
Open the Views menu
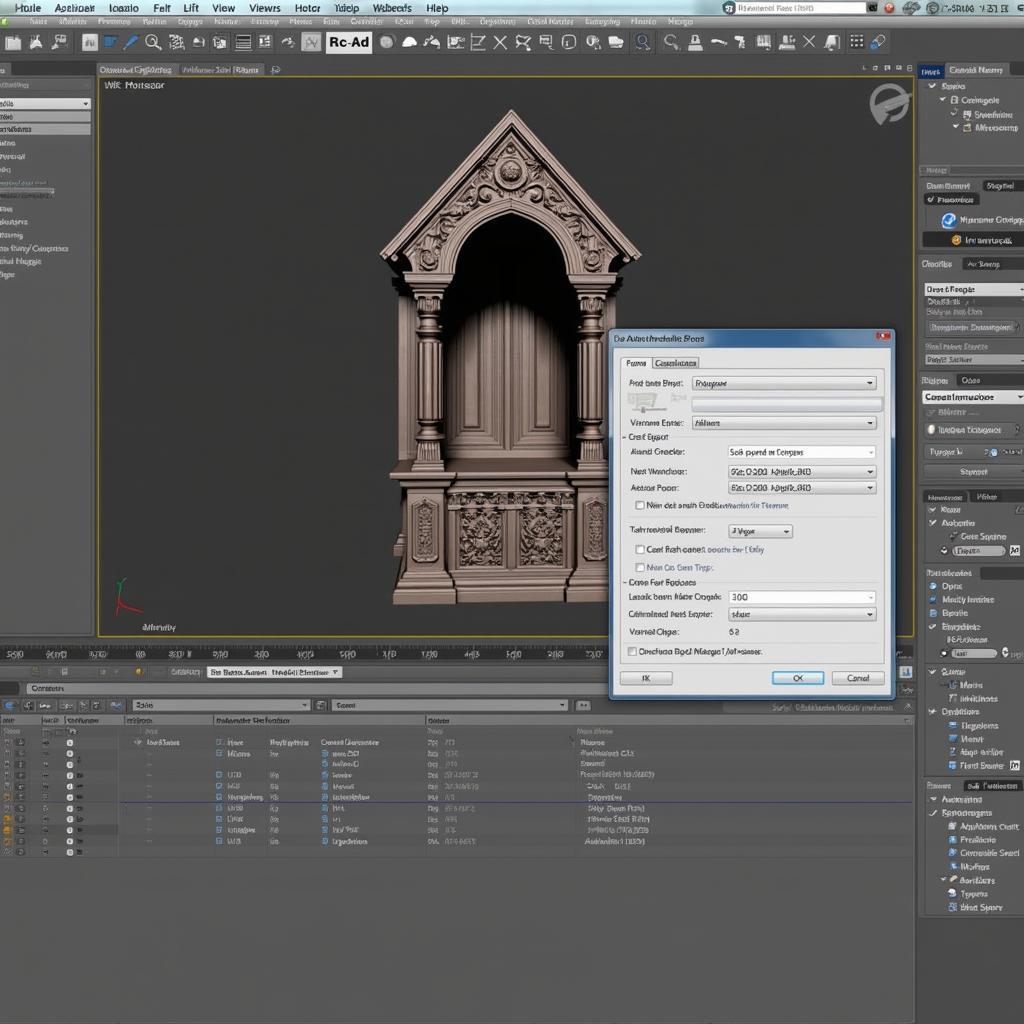click(x=264, y=8)
